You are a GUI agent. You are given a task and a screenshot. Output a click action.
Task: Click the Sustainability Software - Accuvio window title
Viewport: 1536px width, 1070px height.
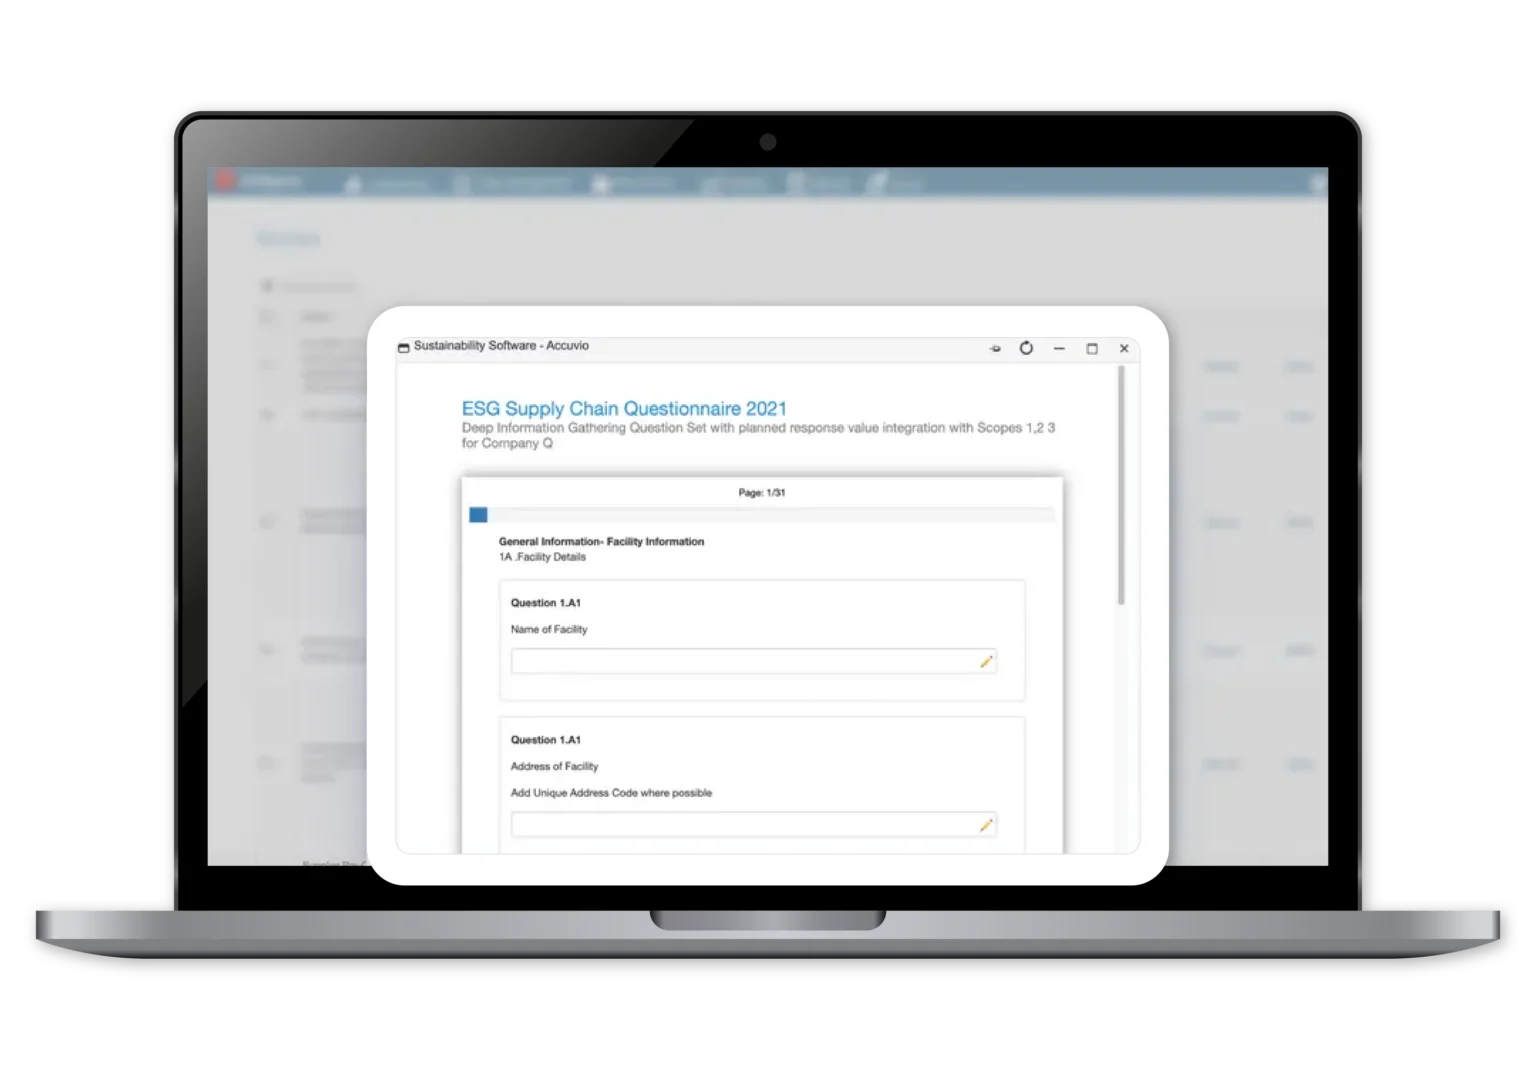click(501, 346)
